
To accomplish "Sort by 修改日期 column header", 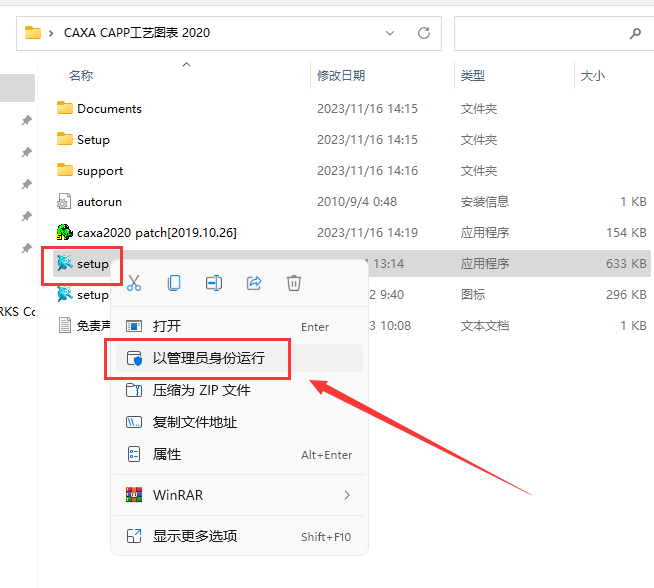I will (x=341, y=75).
